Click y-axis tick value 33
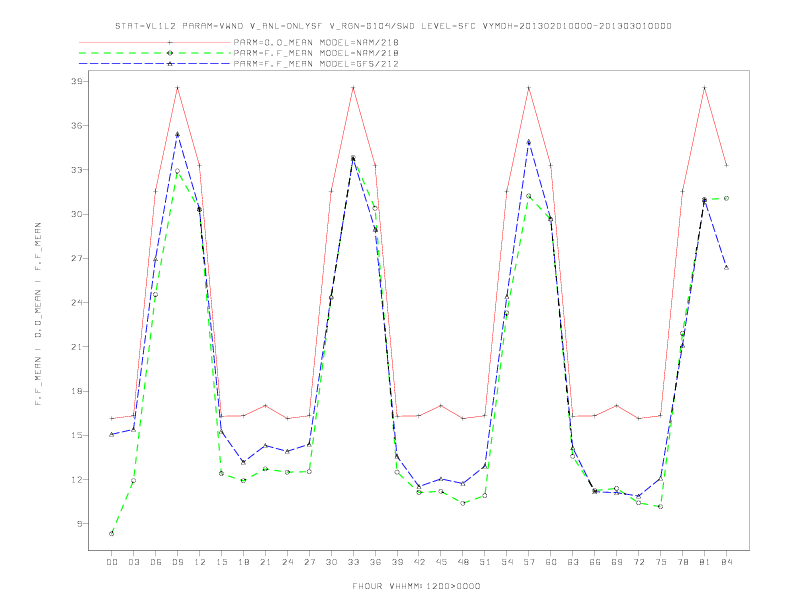 pyautogui.click(x=76, y=170)
